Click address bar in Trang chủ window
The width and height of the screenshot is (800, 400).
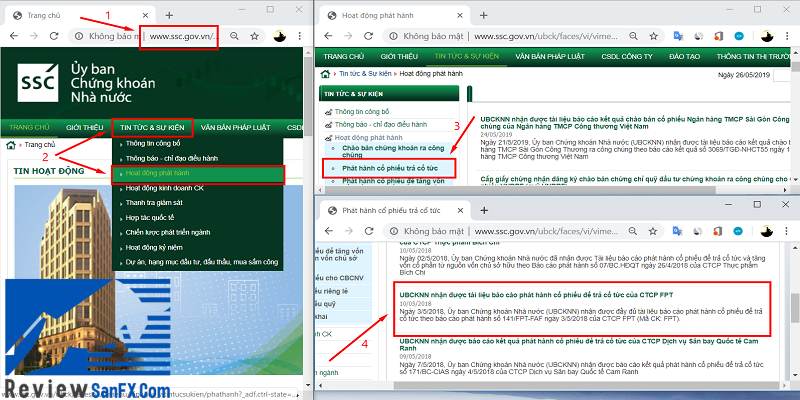(148, 36)
